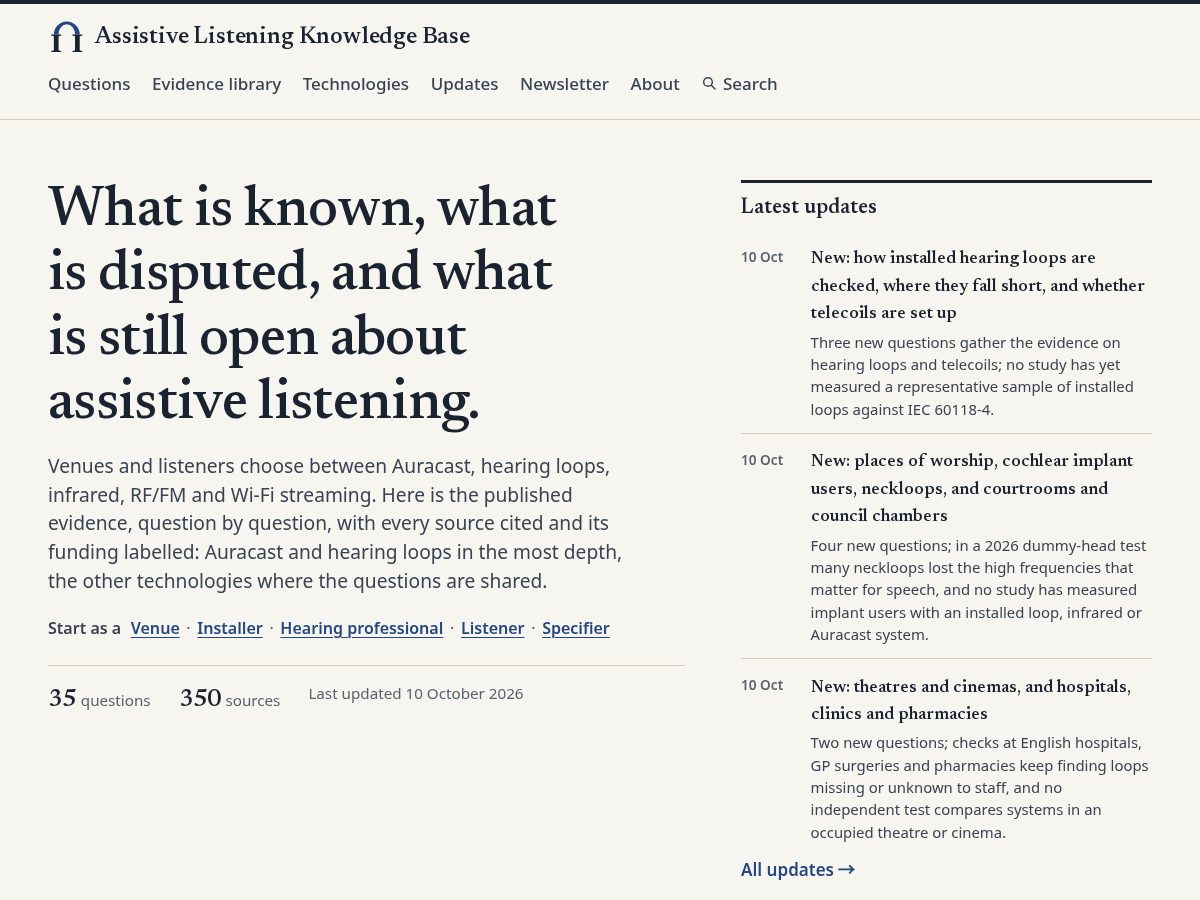This screenshot has height=900, width=1200.
Task: Click the 'Latest updates' heading
Action: tap(809, 206)
